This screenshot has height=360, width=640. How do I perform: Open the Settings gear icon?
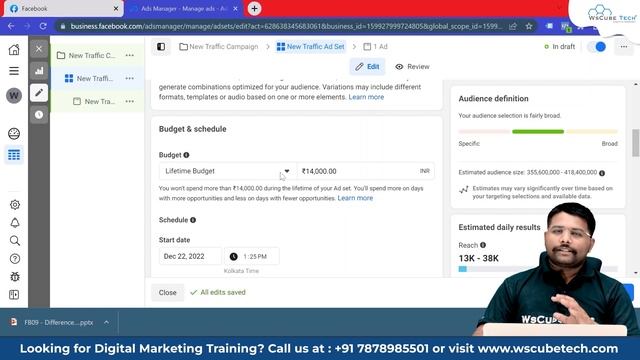pos(15,204)
